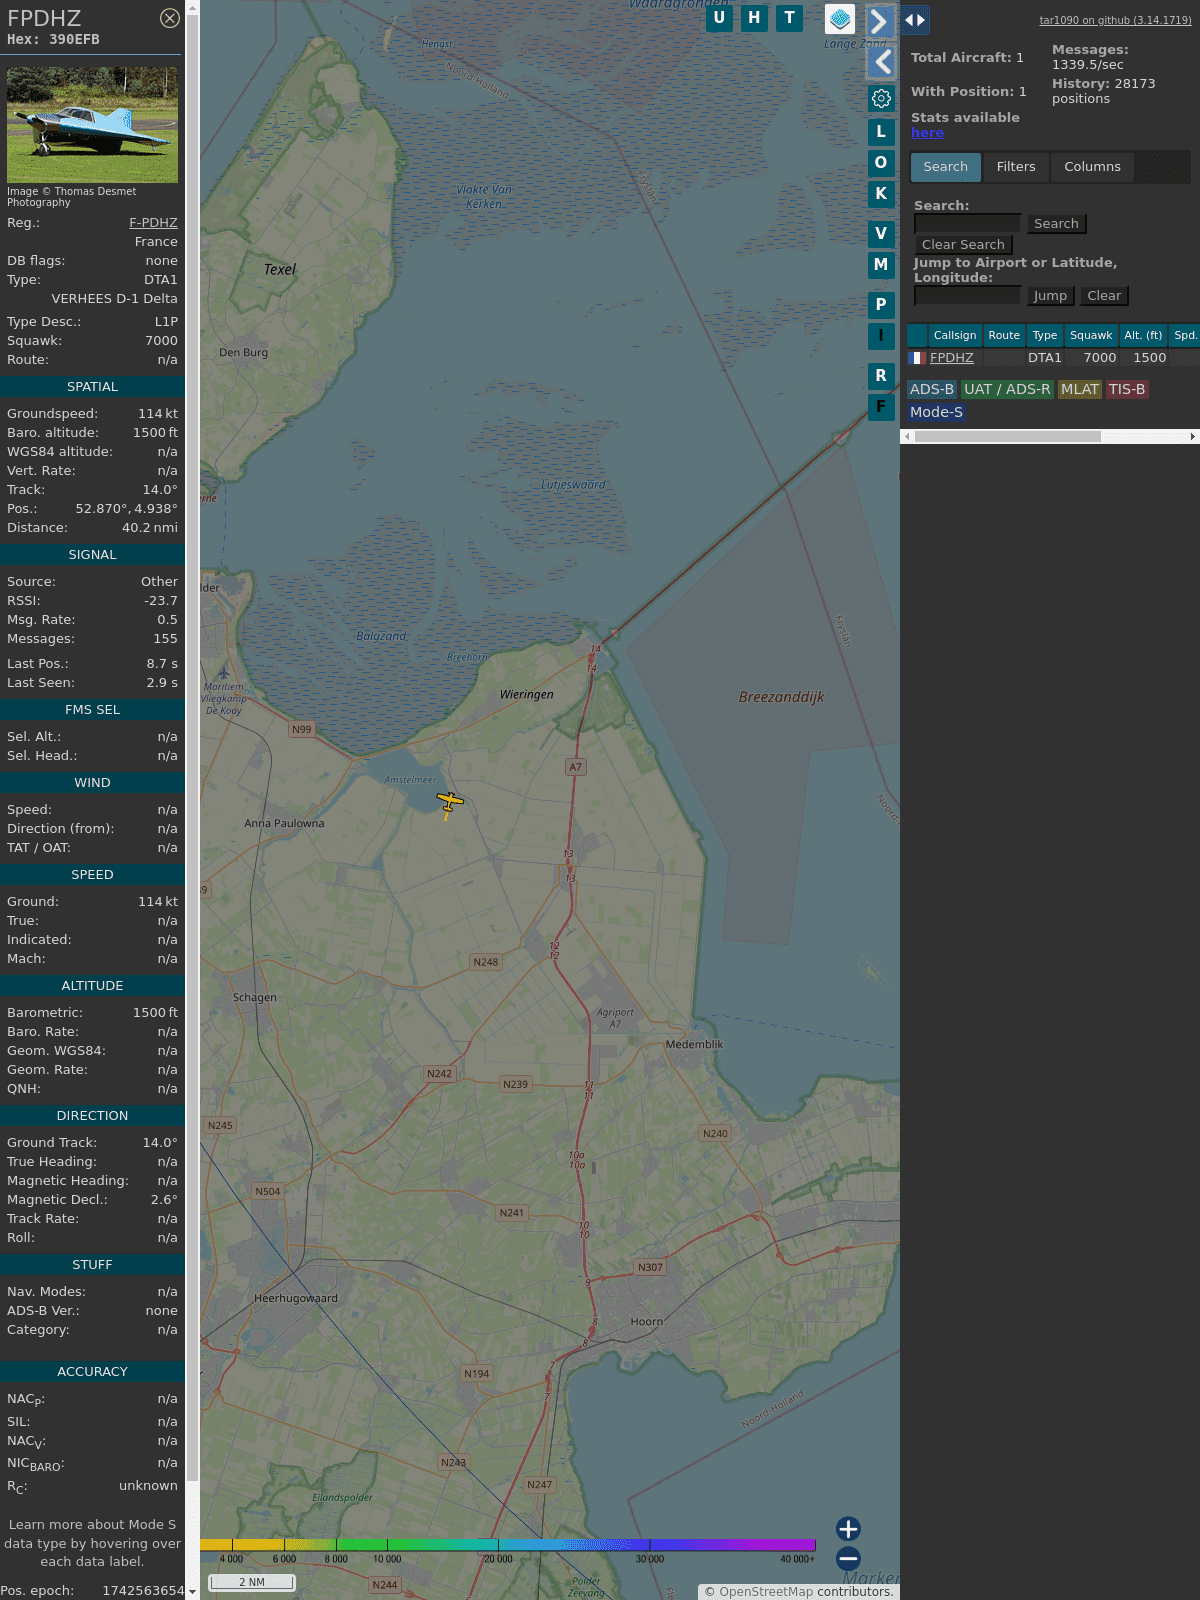This screenshot has height=1600, width=1200.
Task: Click the SIGNAL section header
Action: pyautogui.click(x=92, y=555)
